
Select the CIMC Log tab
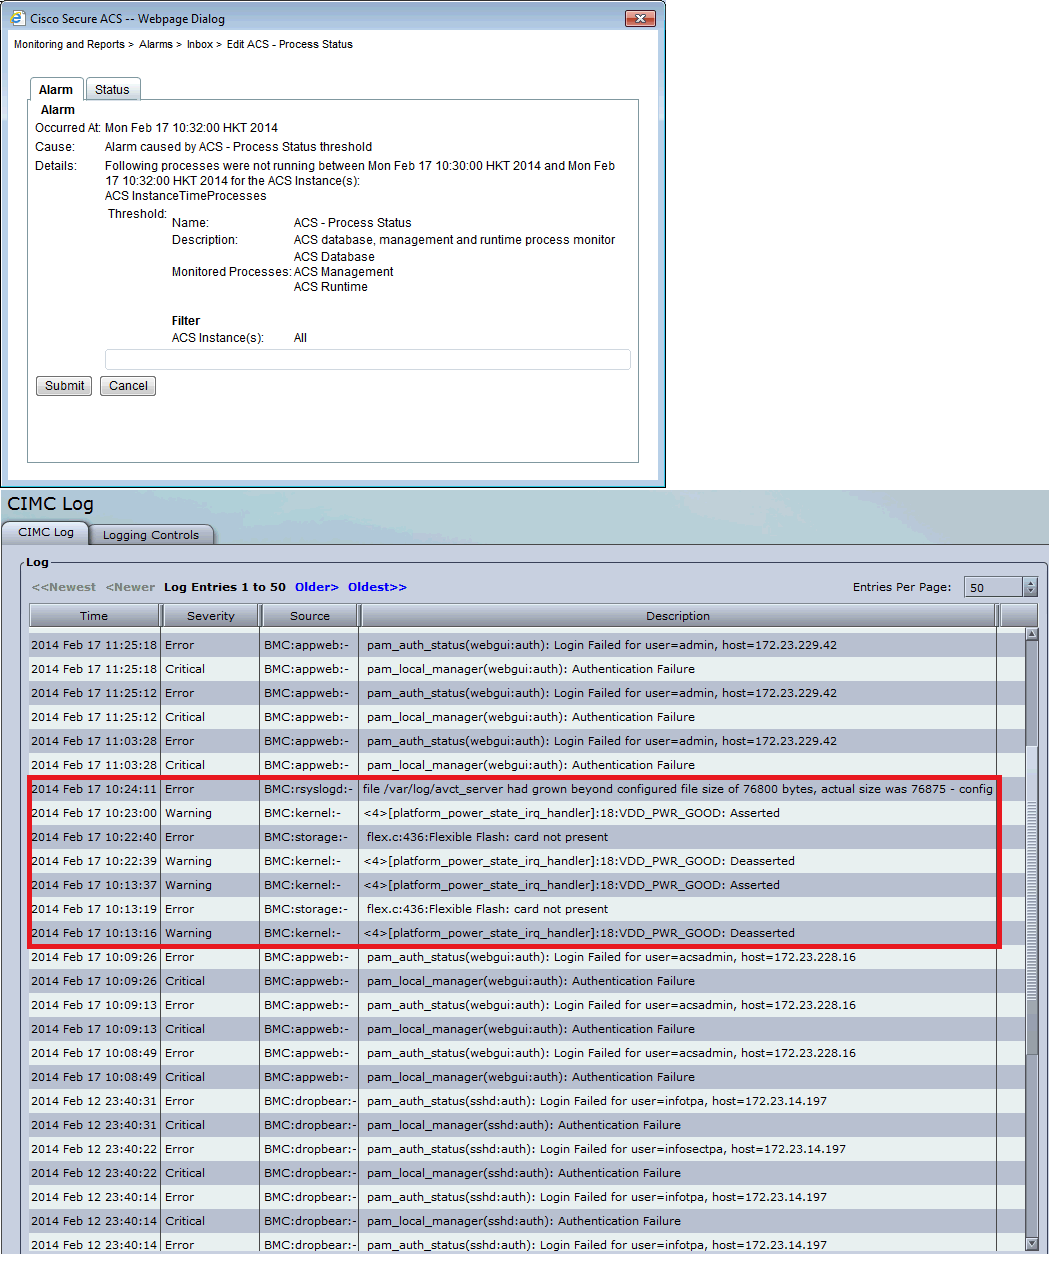pos(46,533)
